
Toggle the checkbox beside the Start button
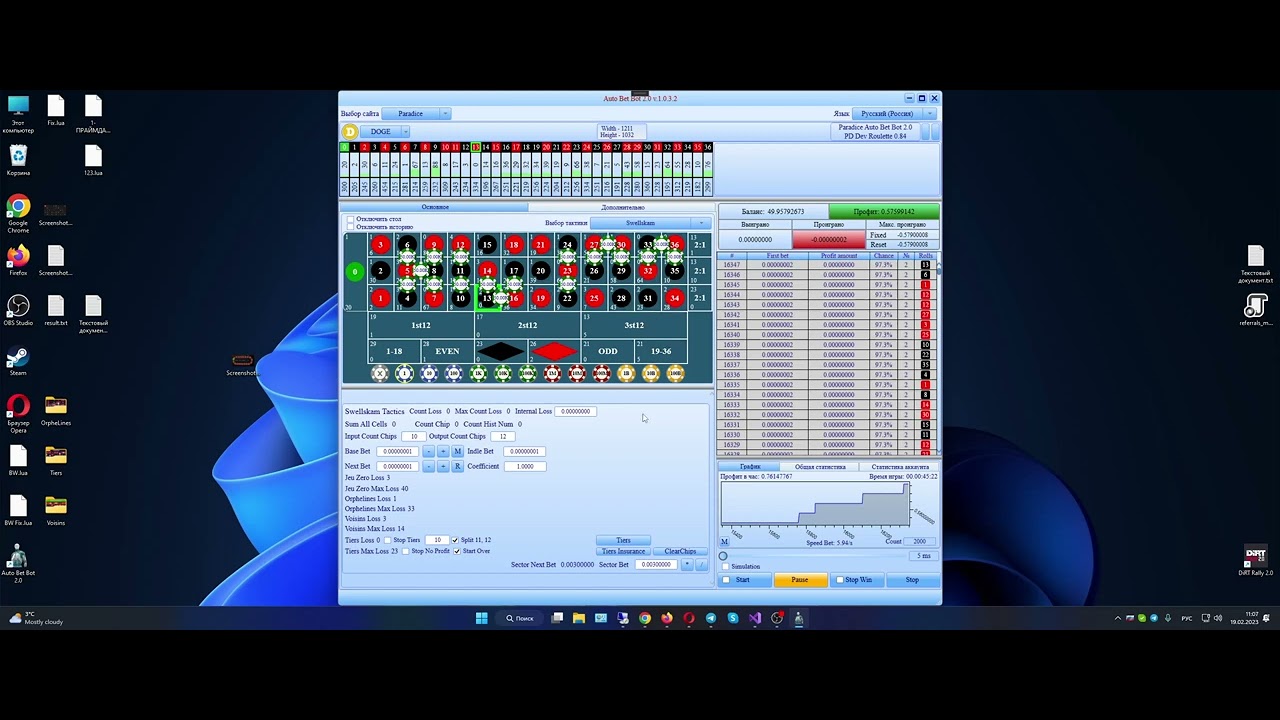726,580
